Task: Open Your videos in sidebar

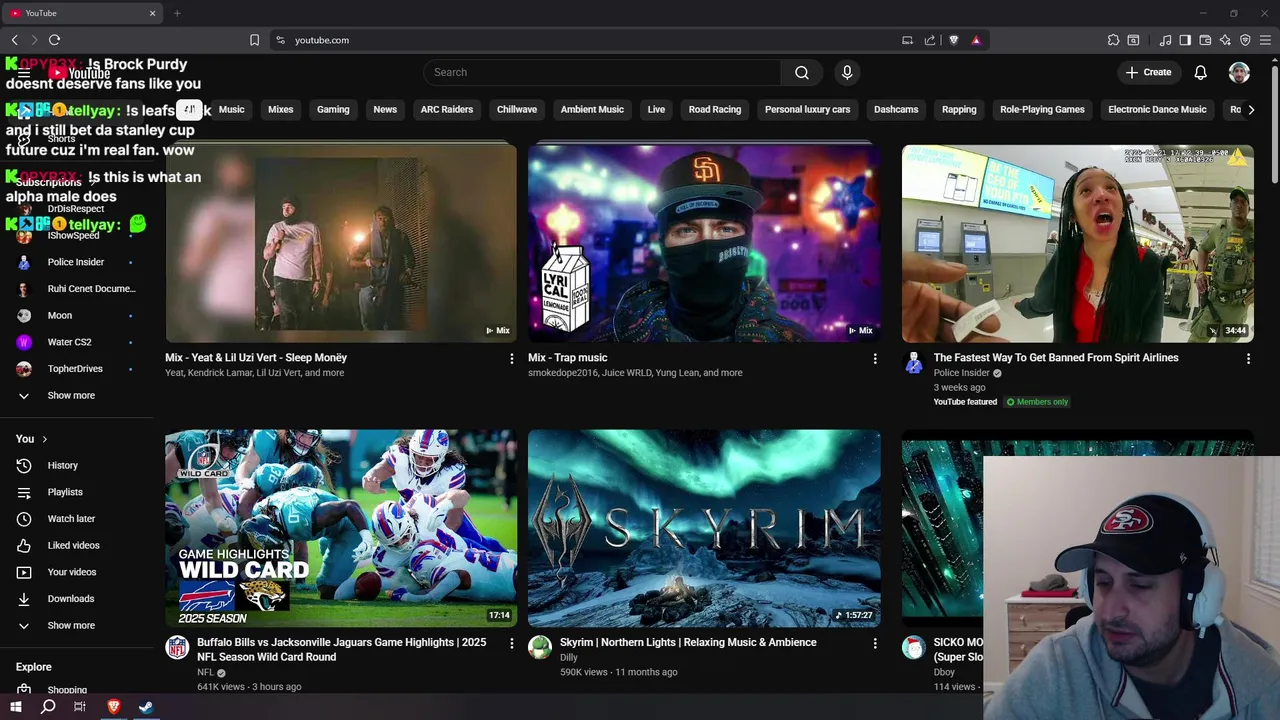Action: [76, 572]
